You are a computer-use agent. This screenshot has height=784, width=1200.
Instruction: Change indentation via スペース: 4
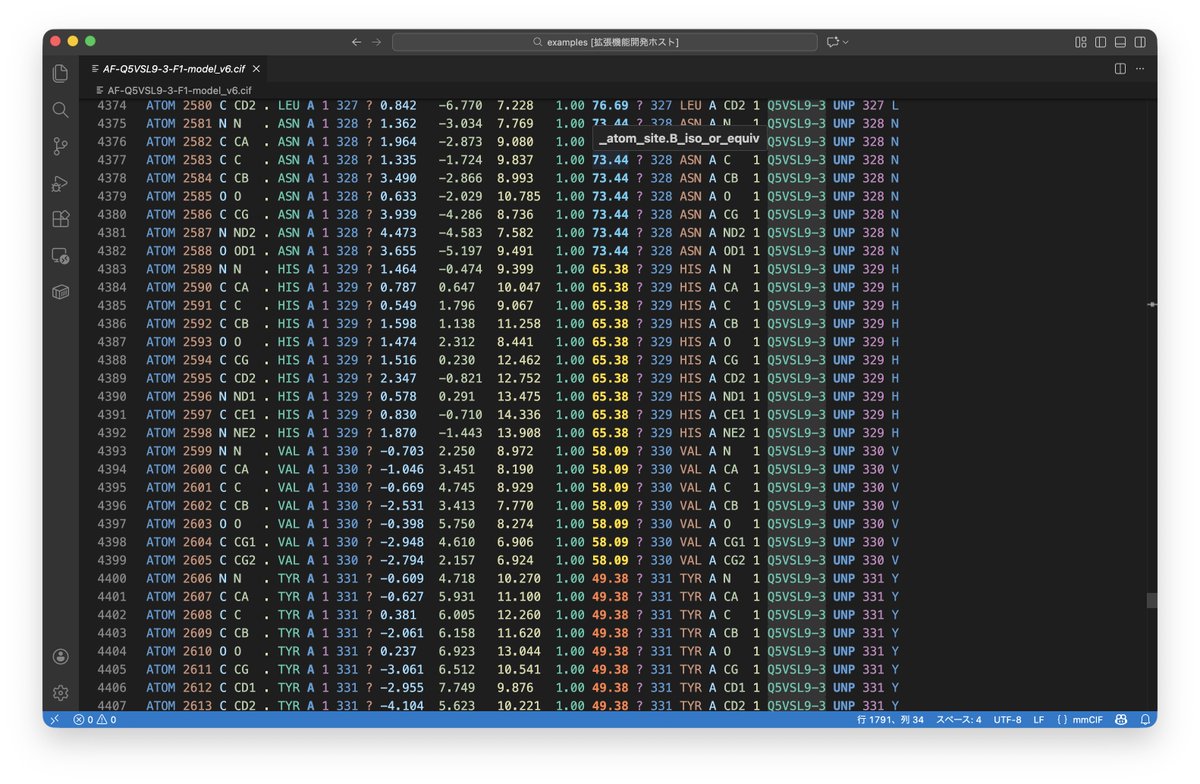958,719
